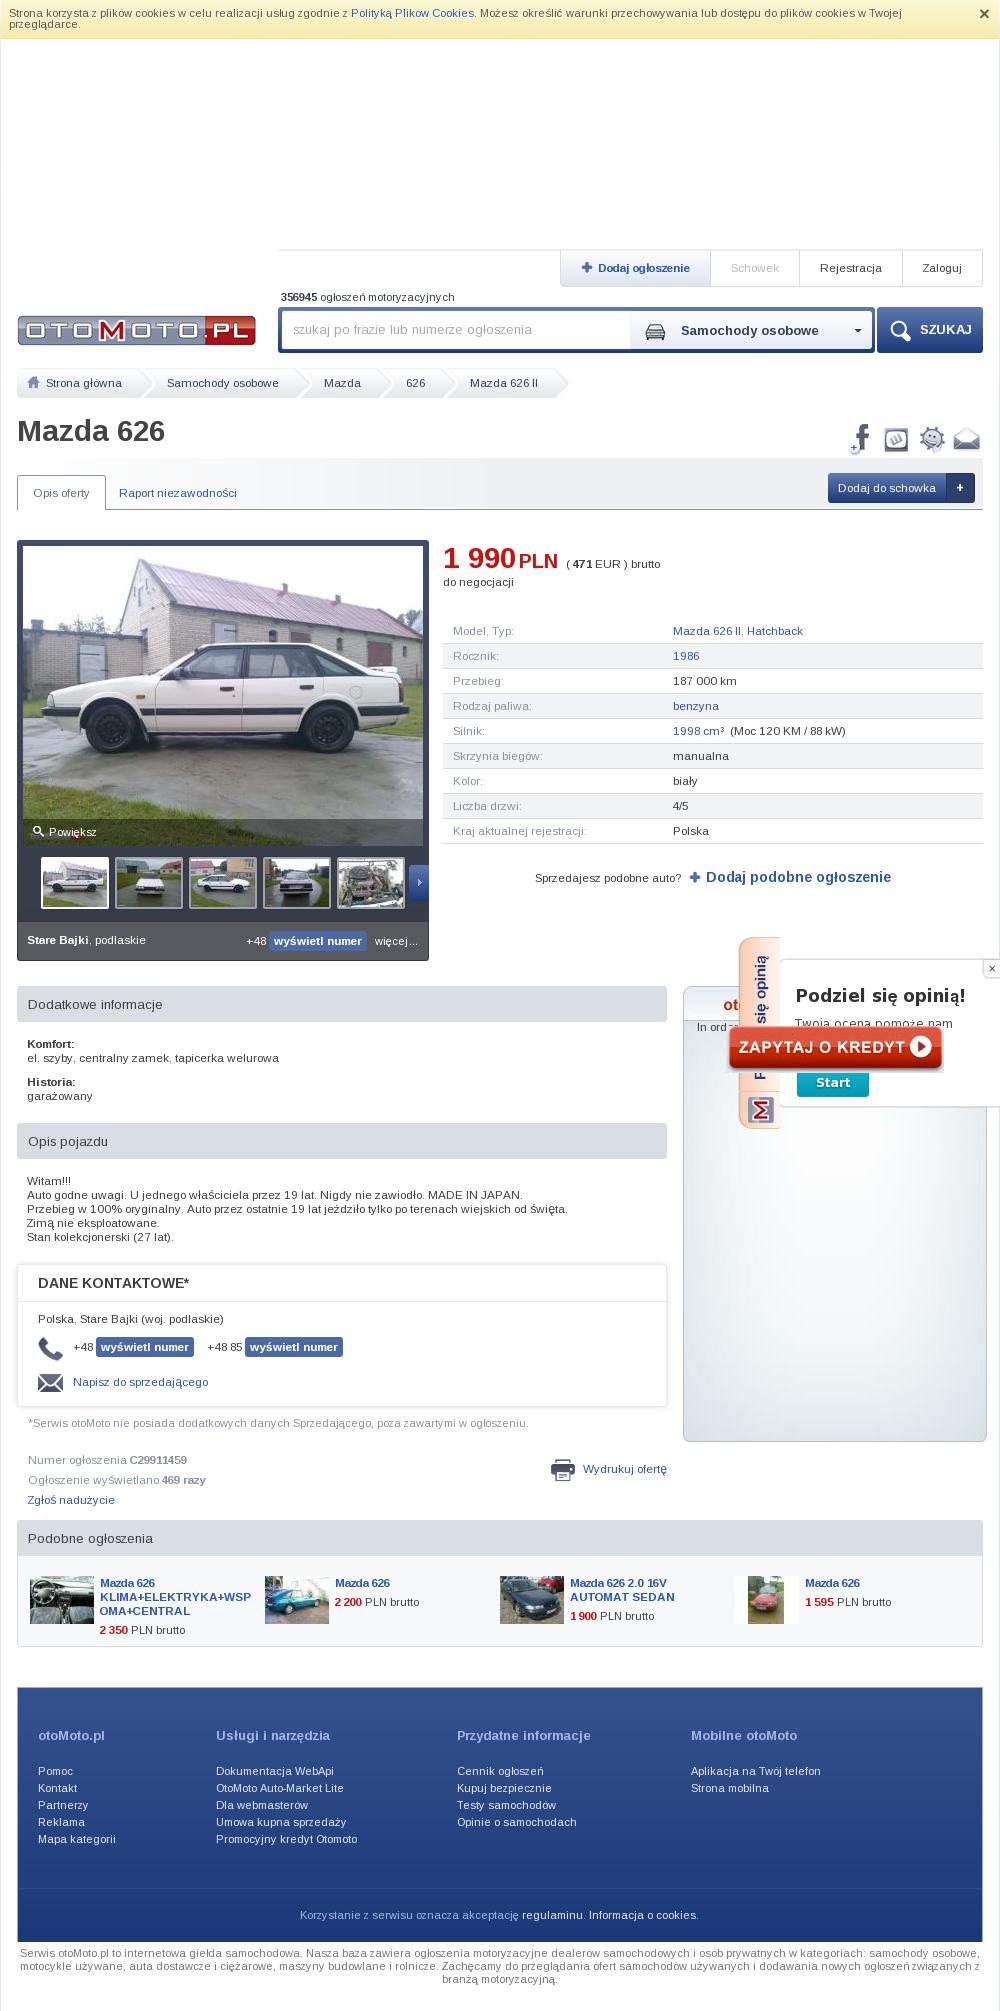Click the magnifier Powiększ icon on the photo
This screenshot has width=1000, height=2011.
(x=39, y=831)
